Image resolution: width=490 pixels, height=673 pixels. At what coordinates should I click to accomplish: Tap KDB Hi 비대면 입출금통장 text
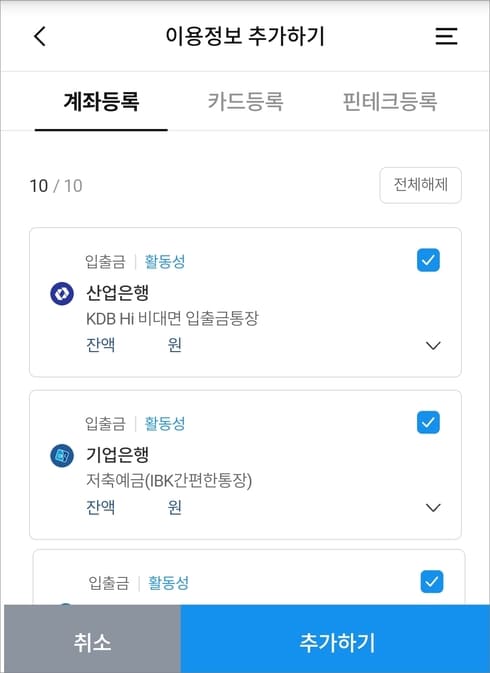pos(172,318)
